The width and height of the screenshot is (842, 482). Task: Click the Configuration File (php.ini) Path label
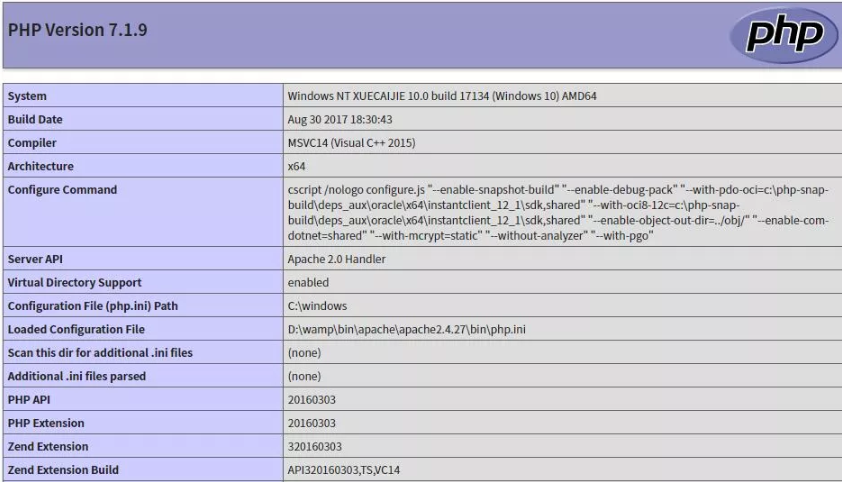click(x=92, y=306)
